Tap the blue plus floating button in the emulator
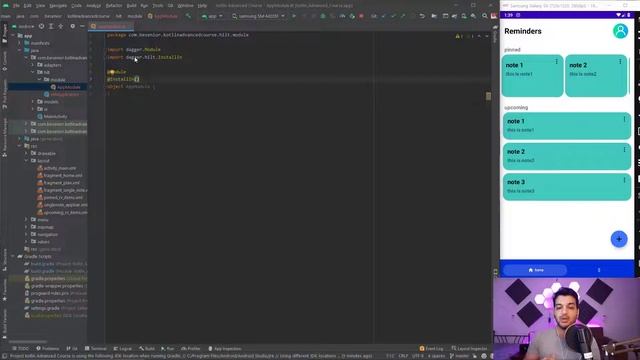This screenshot has width=640, height=360. pos(619,239)
